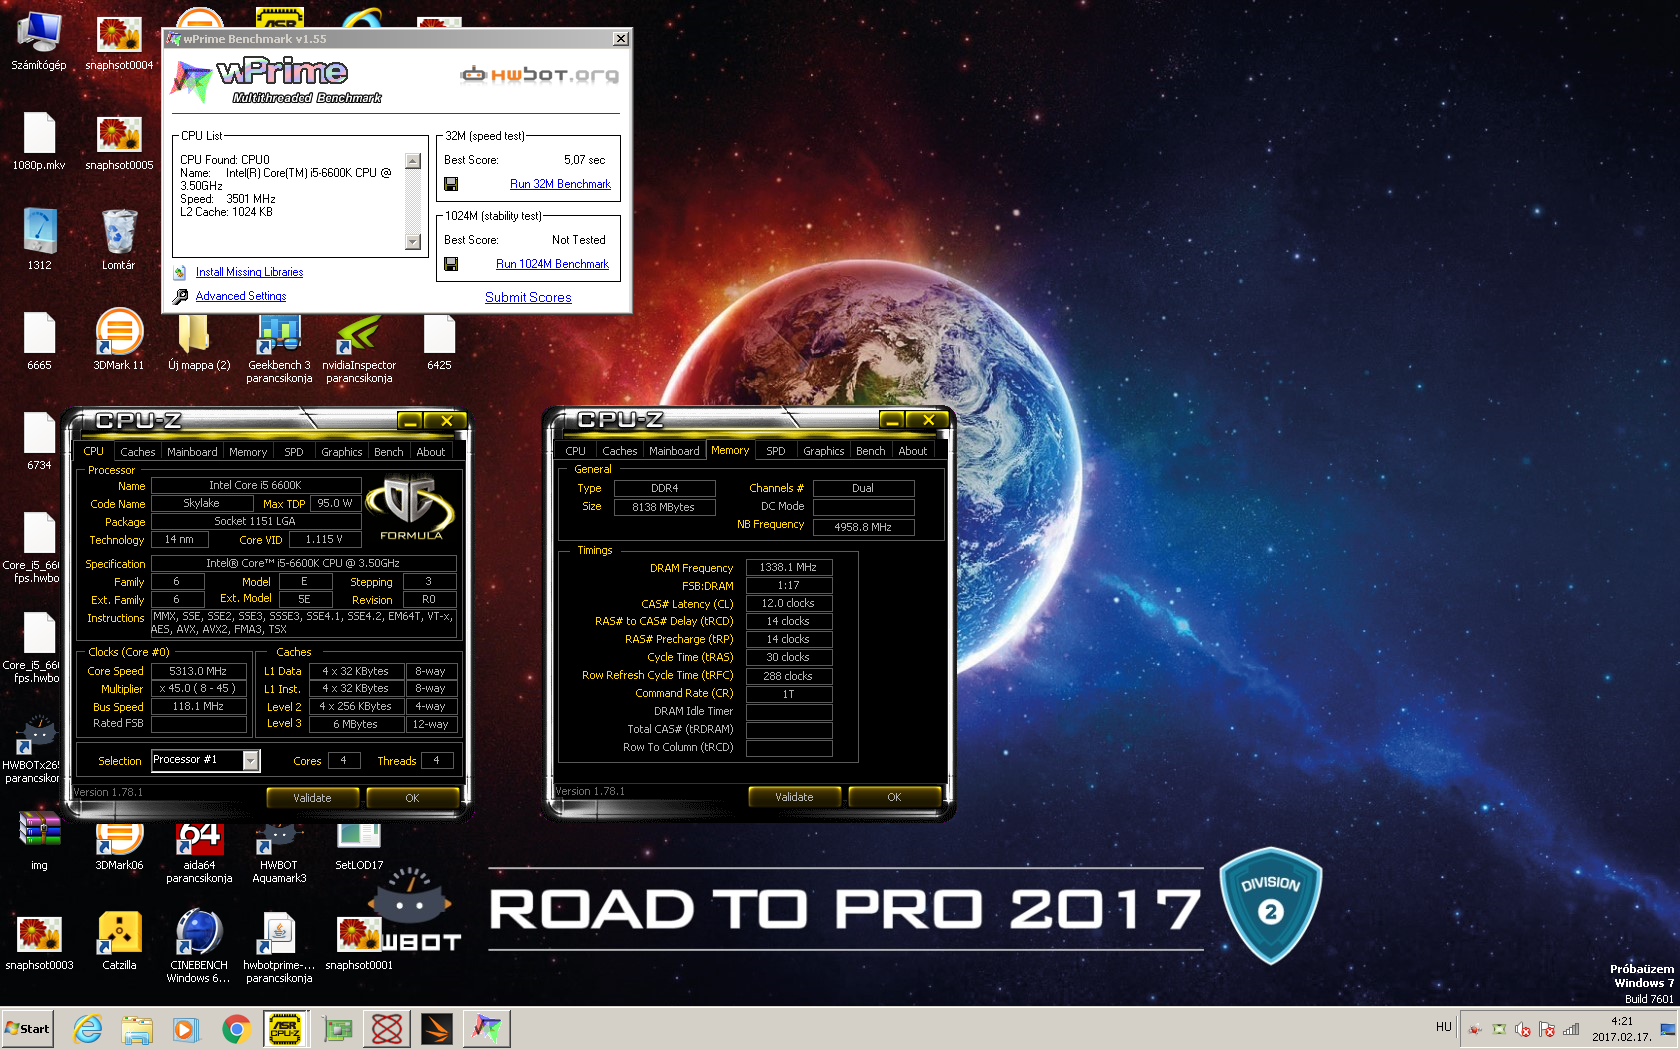Screen dimensions: 1680x1050
Task: Open Graphics tab in right CPU-Z window
Action: pos(824,451)
